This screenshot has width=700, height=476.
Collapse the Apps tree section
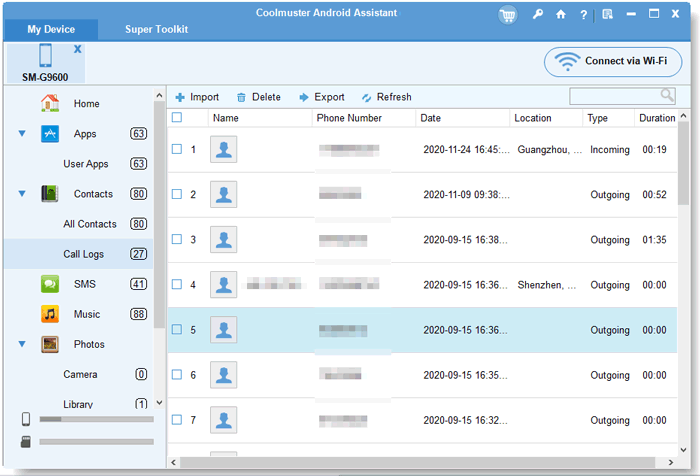click(x=22, y=133)
